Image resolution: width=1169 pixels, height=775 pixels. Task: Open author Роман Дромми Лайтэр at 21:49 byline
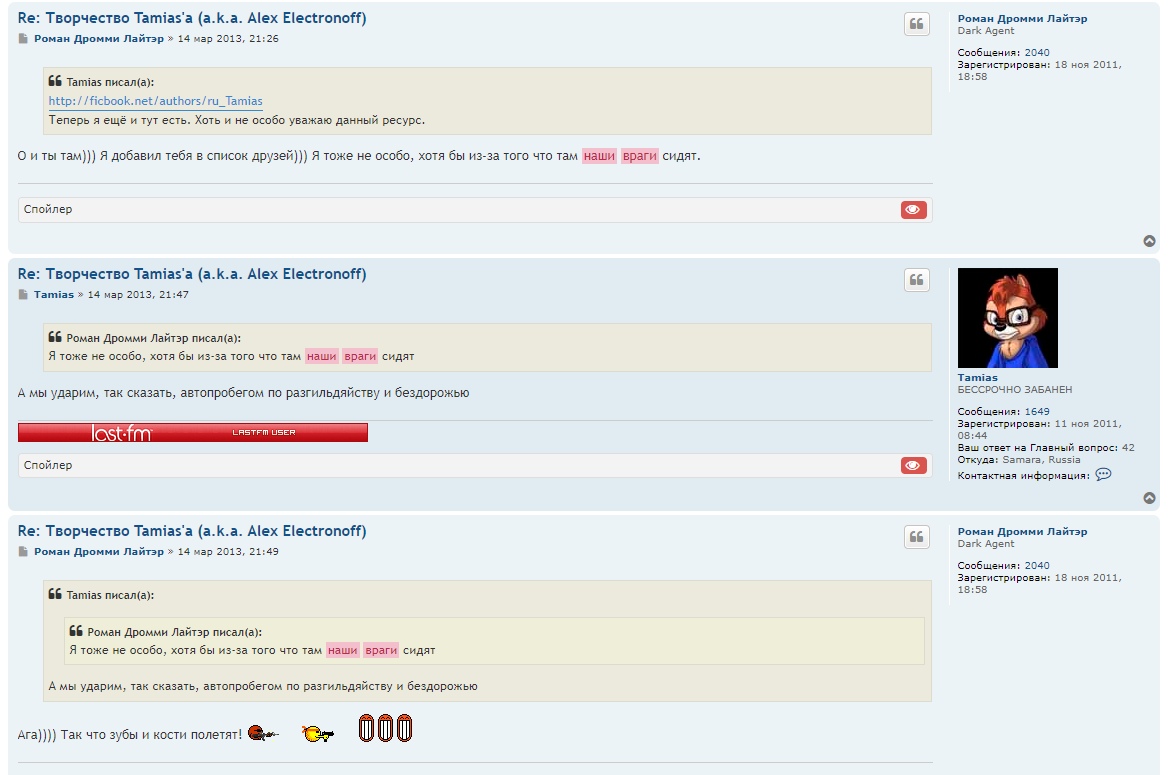tap(98, 551)
